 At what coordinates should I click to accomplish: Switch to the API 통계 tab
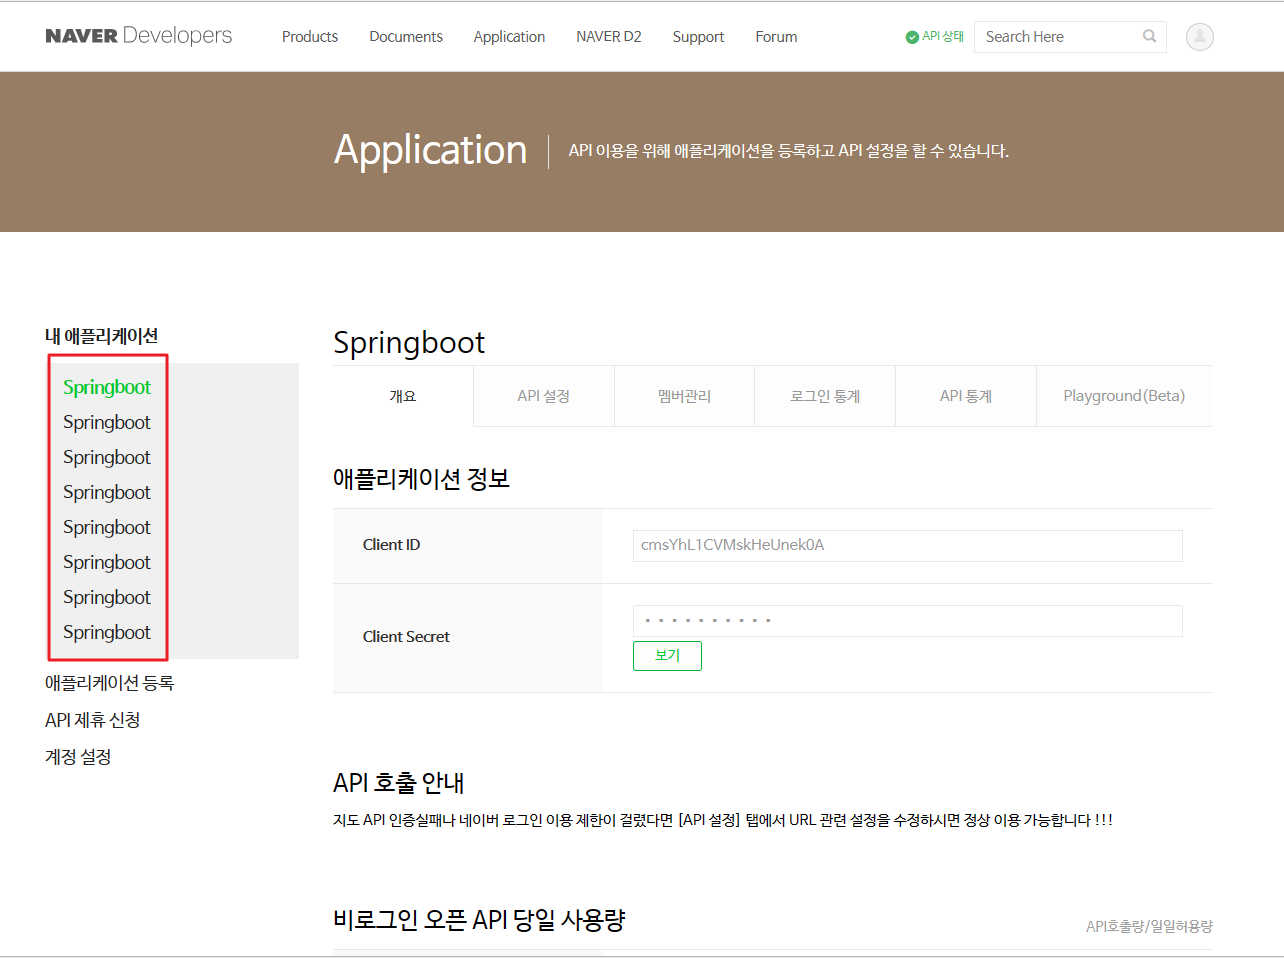click(x=966, y=396)
